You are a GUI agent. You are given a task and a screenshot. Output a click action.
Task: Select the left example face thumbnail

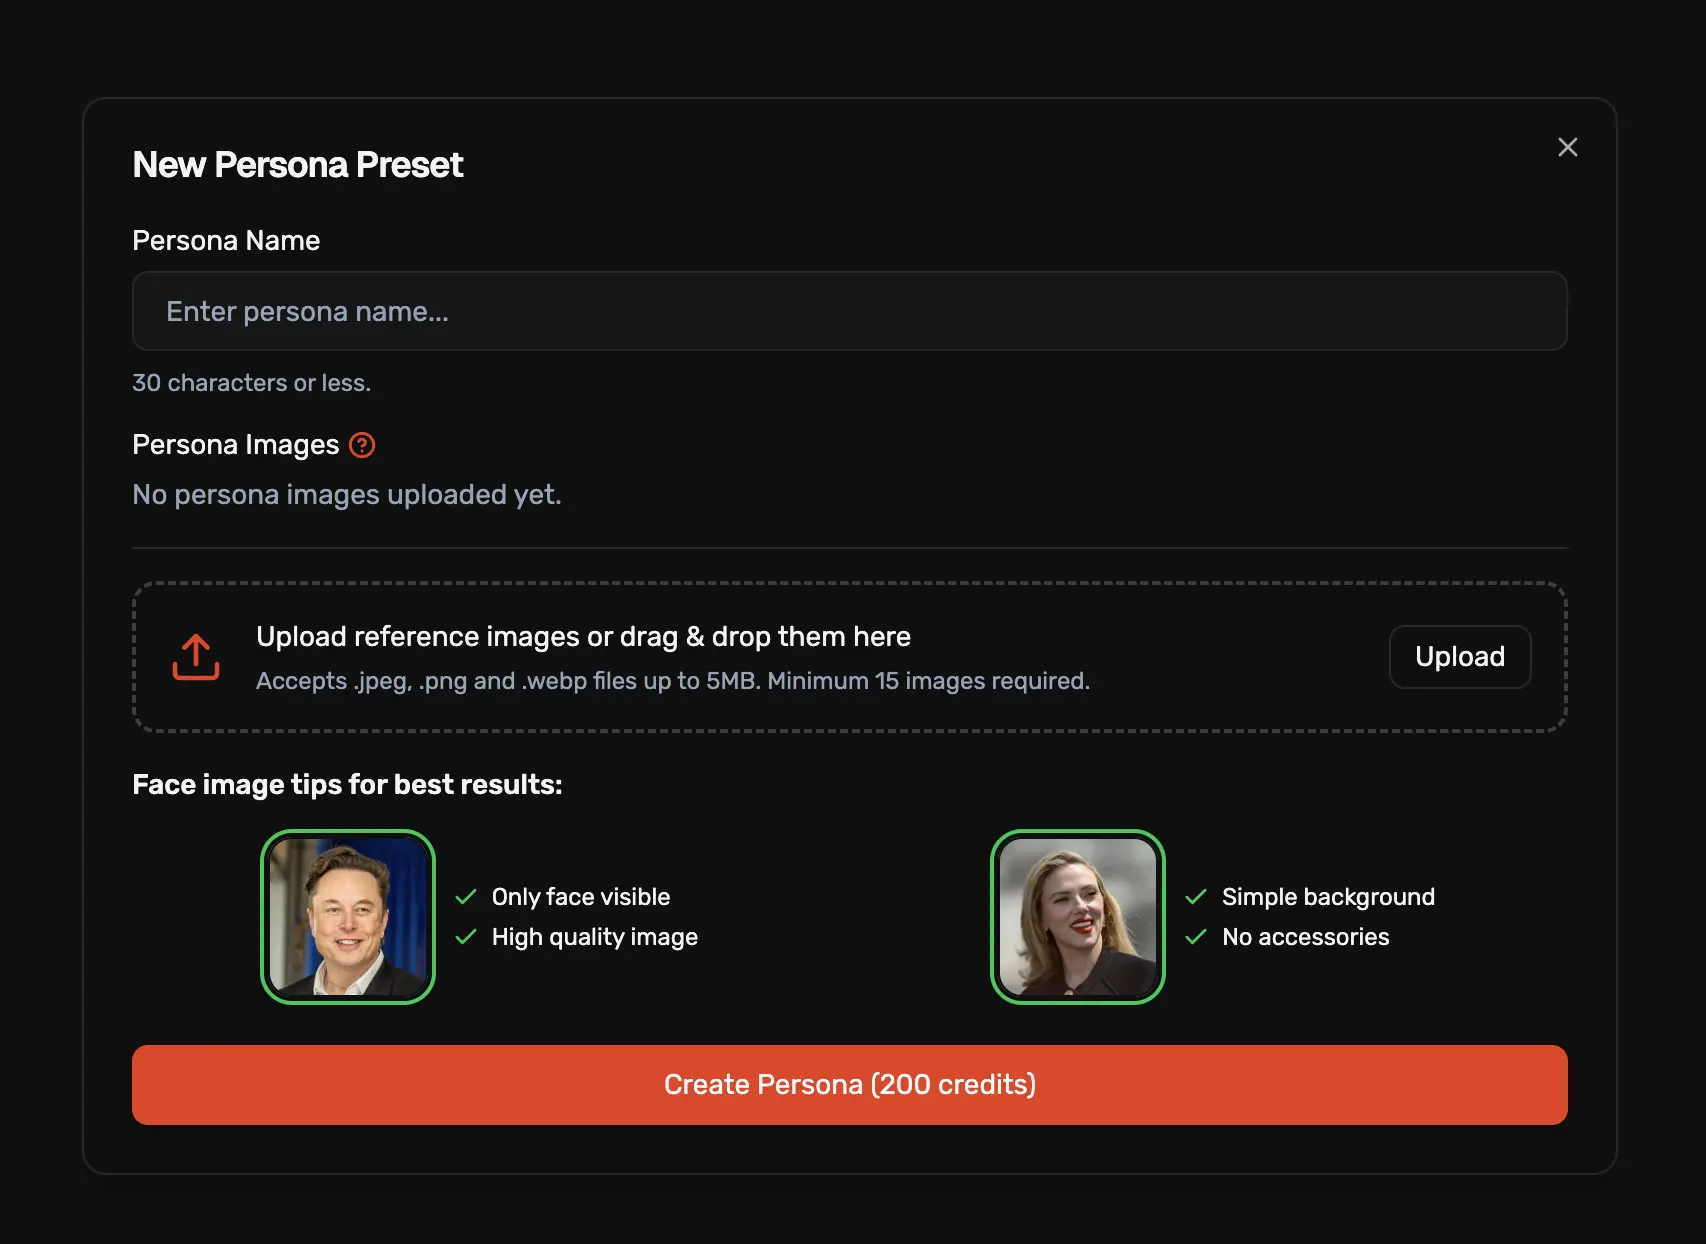(x=348, y=917)
